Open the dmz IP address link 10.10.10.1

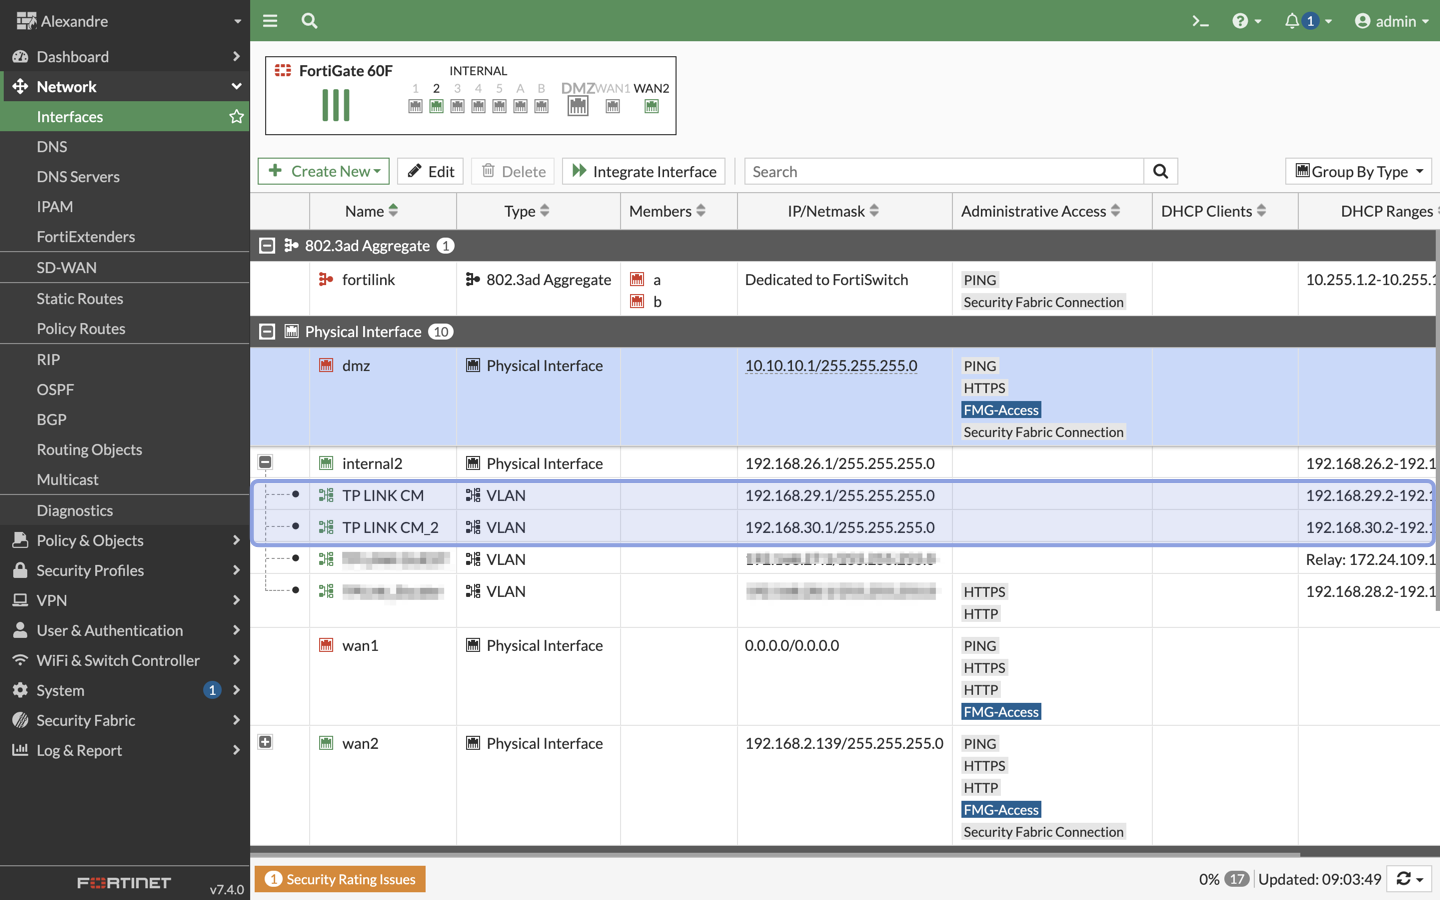(x=831, y=365)
